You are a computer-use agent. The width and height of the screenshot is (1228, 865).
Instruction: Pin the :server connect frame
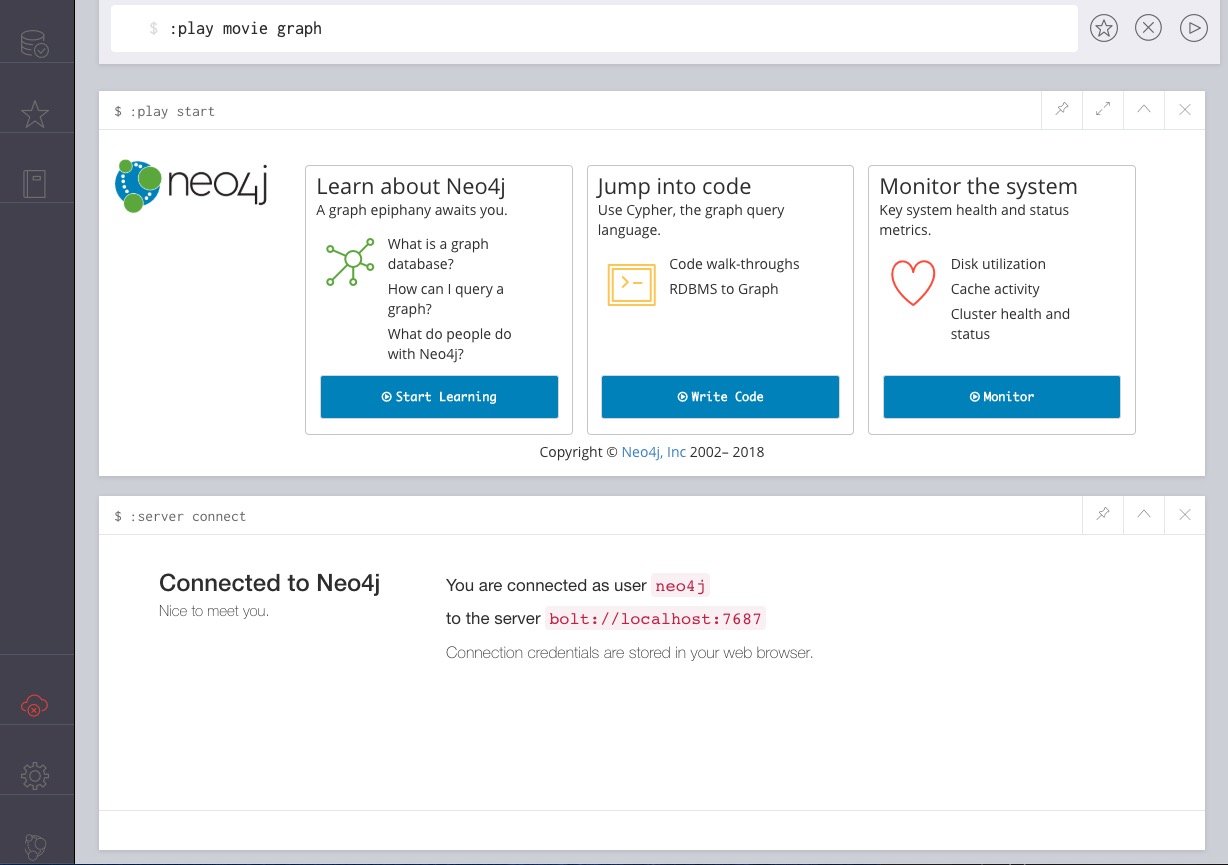(x=1103, y=514)
